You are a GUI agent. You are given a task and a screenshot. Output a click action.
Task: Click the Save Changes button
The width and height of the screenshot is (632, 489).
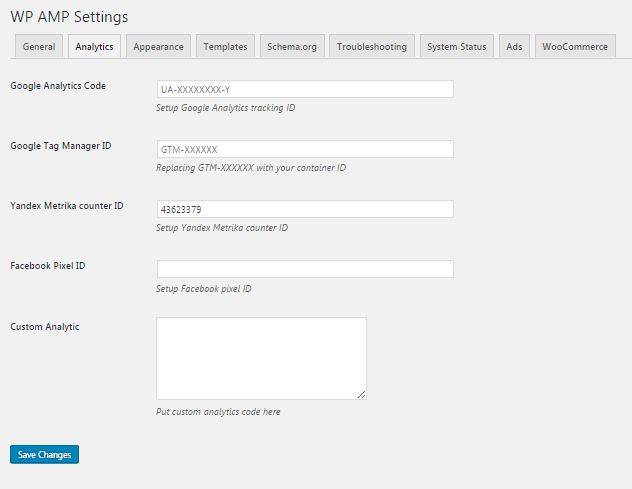click(x=44, y=454)
